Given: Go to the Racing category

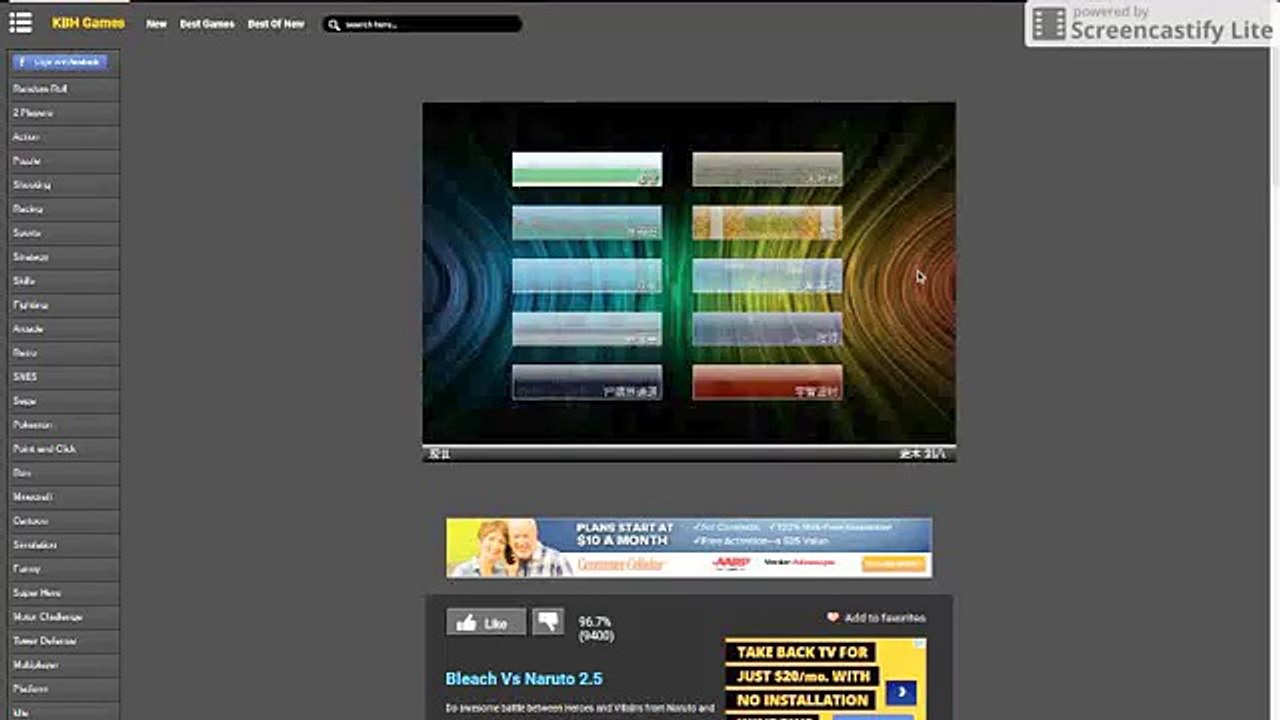Looking at the screenshot, I should [x=63, y=209].
